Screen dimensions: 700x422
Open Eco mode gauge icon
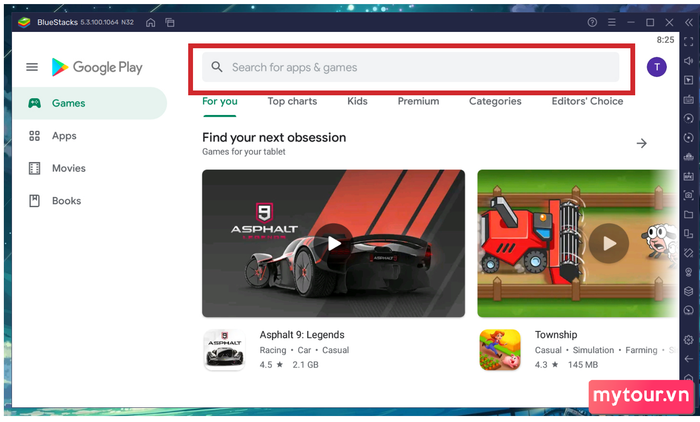click(x=688, y=310)
